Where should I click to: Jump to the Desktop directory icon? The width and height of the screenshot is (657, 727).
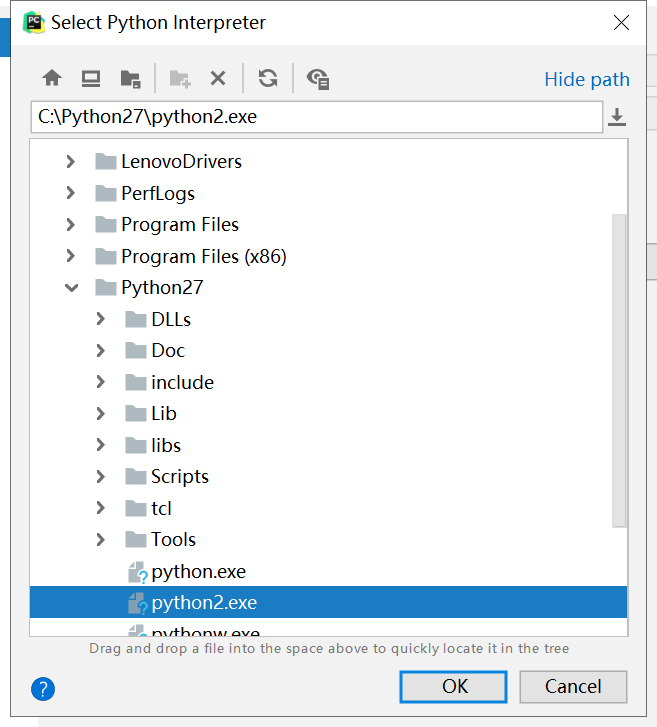tap(91, 78)
